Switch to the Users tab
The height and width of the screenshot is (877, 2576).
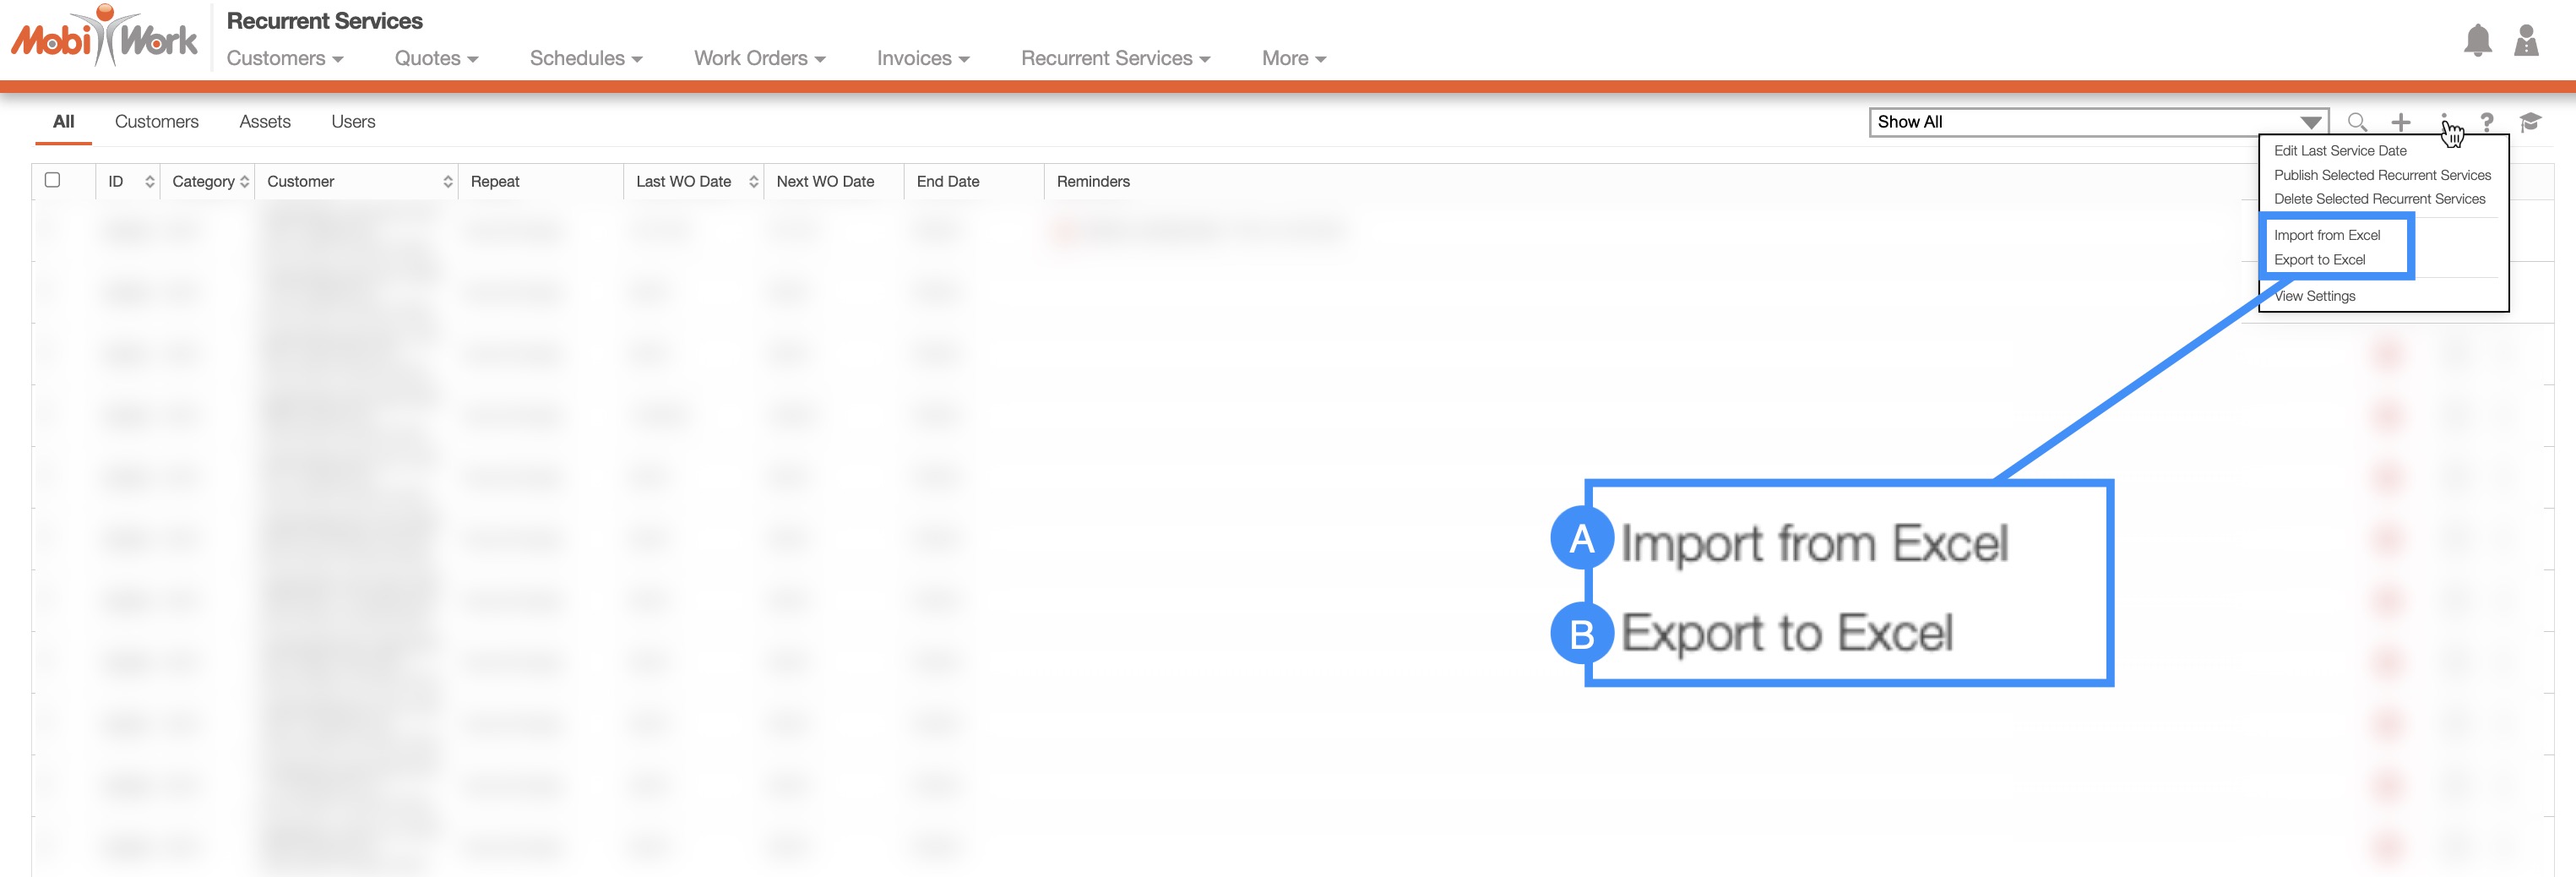(x=353, y=122)
